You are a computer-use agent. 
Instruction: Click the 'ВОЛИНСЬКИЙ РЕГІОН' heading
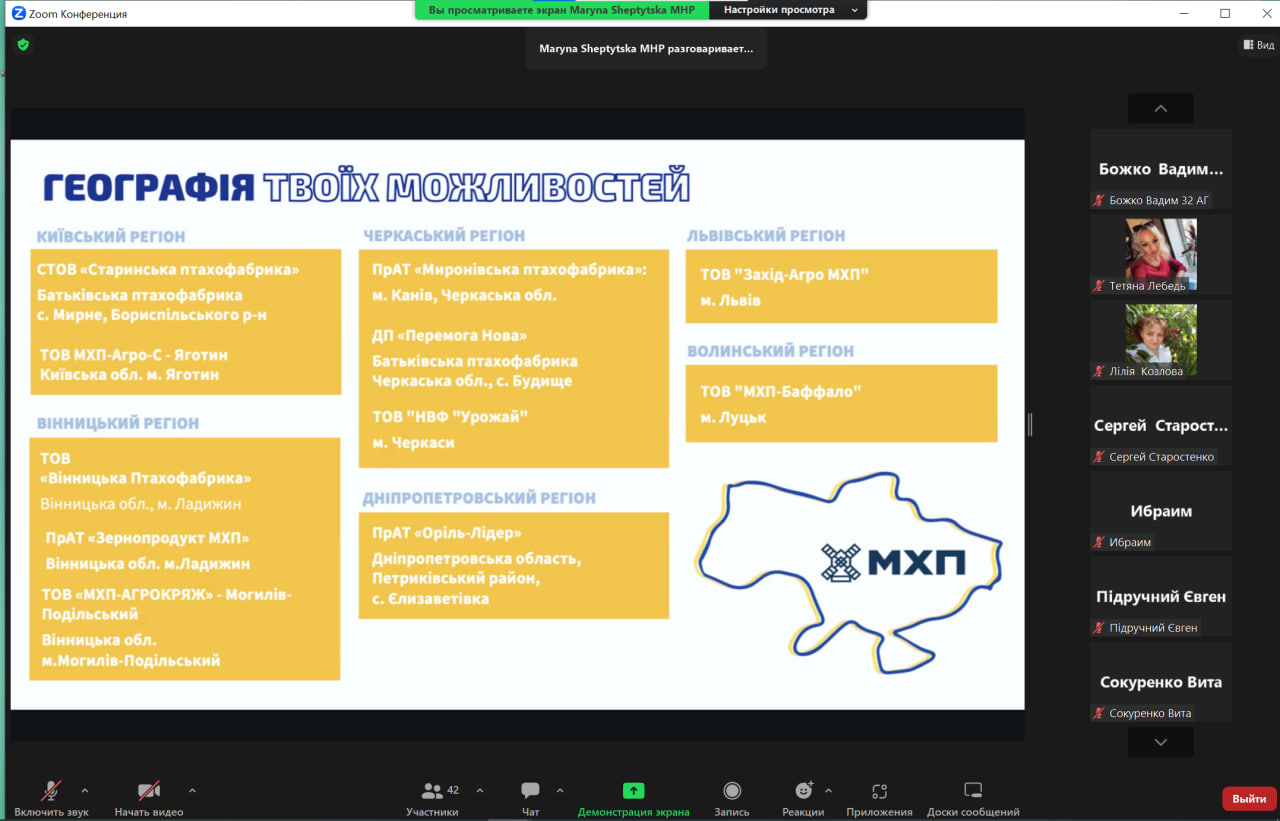pos(770,351)
